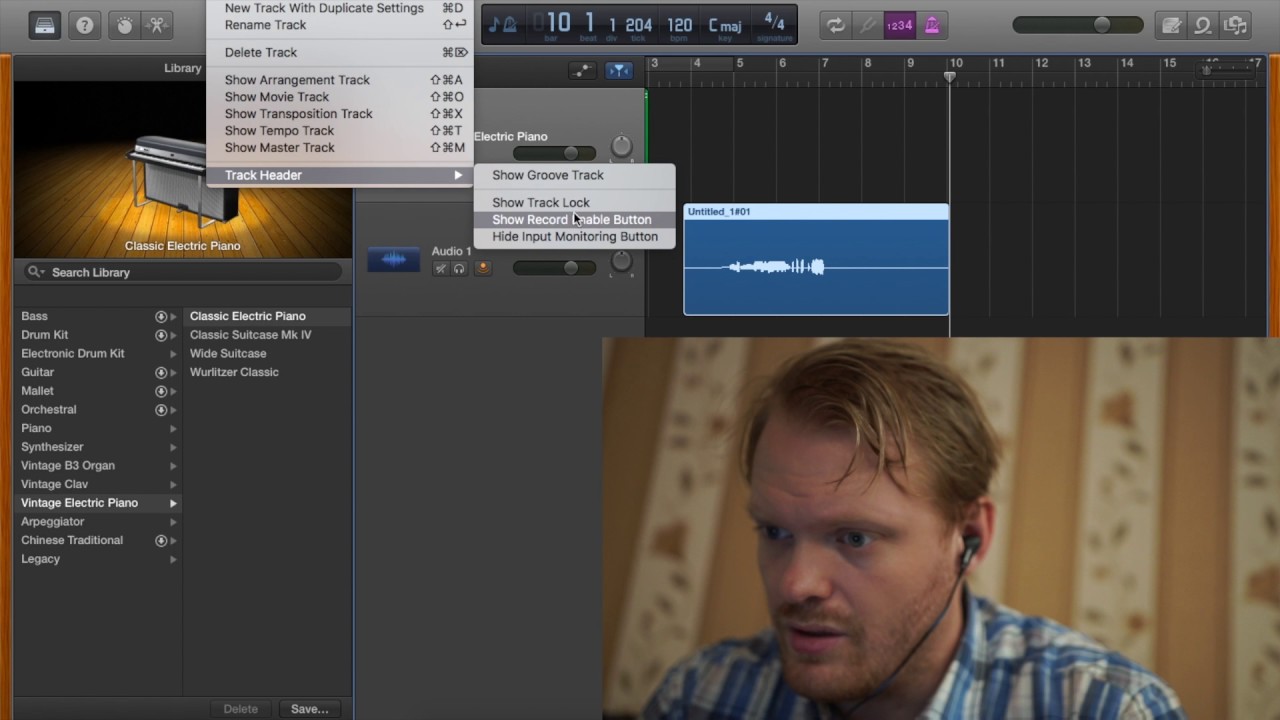Image resolution: width=1280 pixels, height=720 pixels.
Task: Toggle the Cycle loop button
Action: [835, 25]
